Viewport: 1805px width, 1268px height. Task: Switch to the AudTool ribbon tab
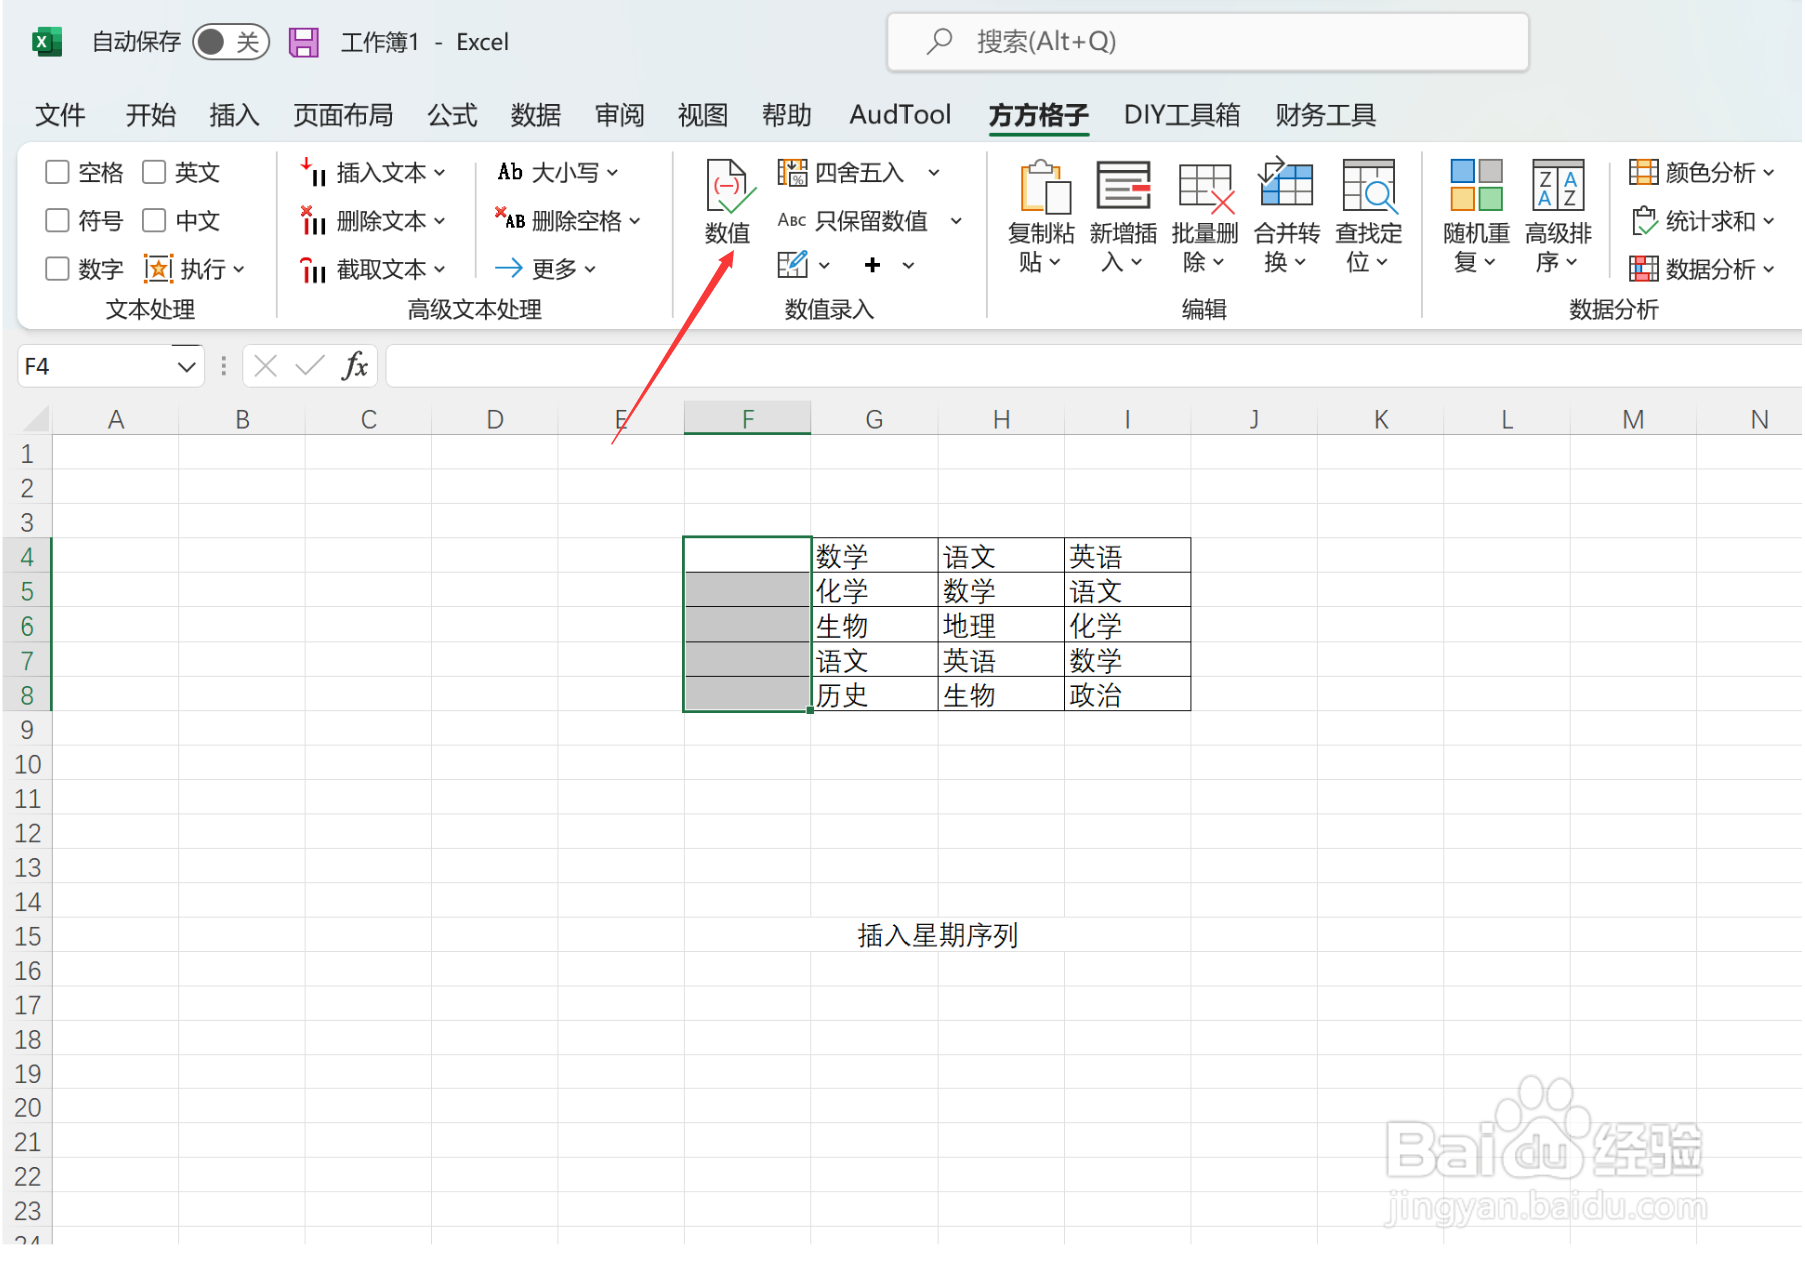click(x=900, y=115)
